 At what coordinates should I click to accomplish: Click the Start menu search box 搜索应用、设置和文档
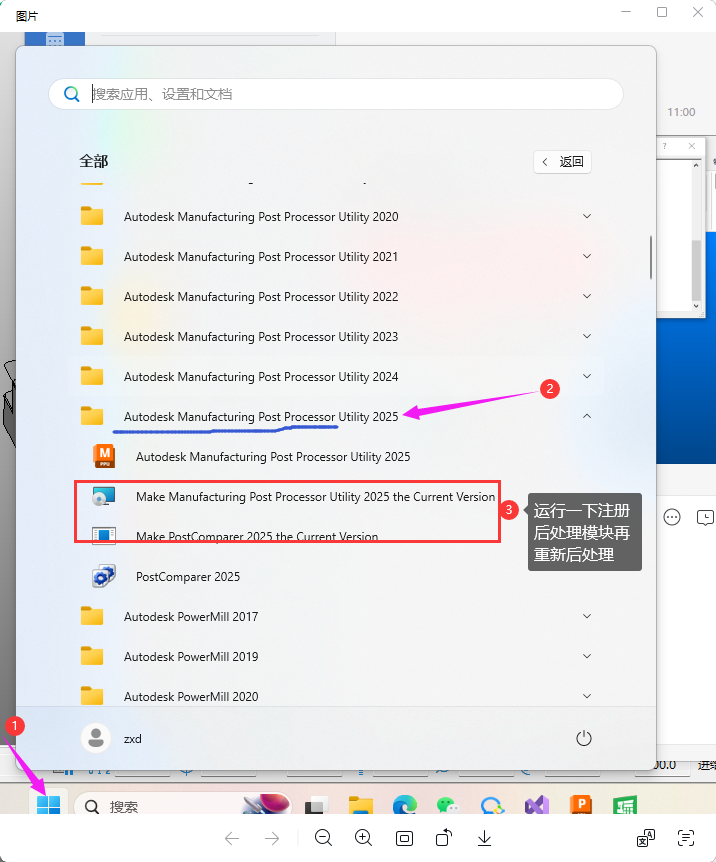click(335, 94)
